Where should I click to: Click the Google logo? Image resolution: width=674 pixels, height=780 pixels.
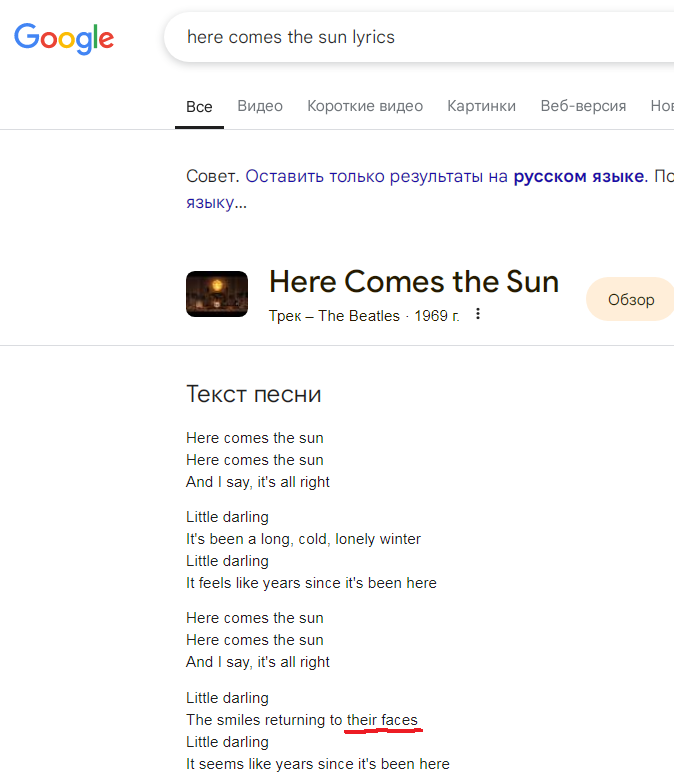click(x=64, y=38)
